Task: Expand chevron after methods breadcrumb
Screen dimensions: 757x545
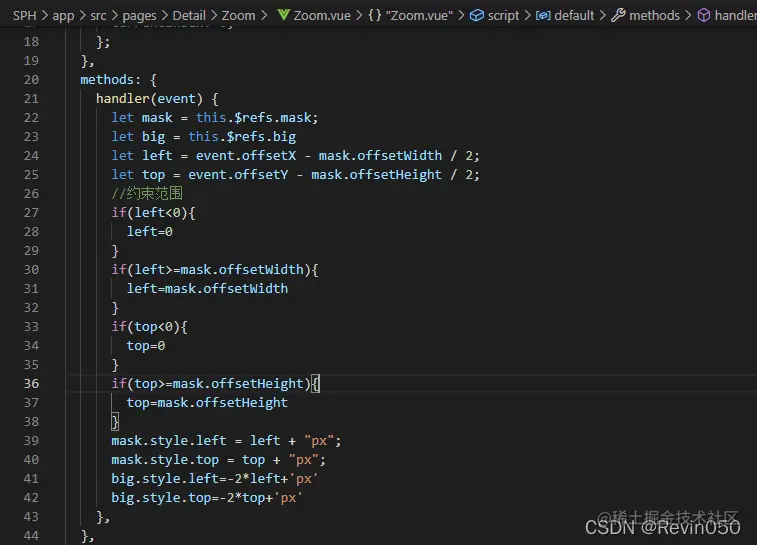Action: (688, 16)
